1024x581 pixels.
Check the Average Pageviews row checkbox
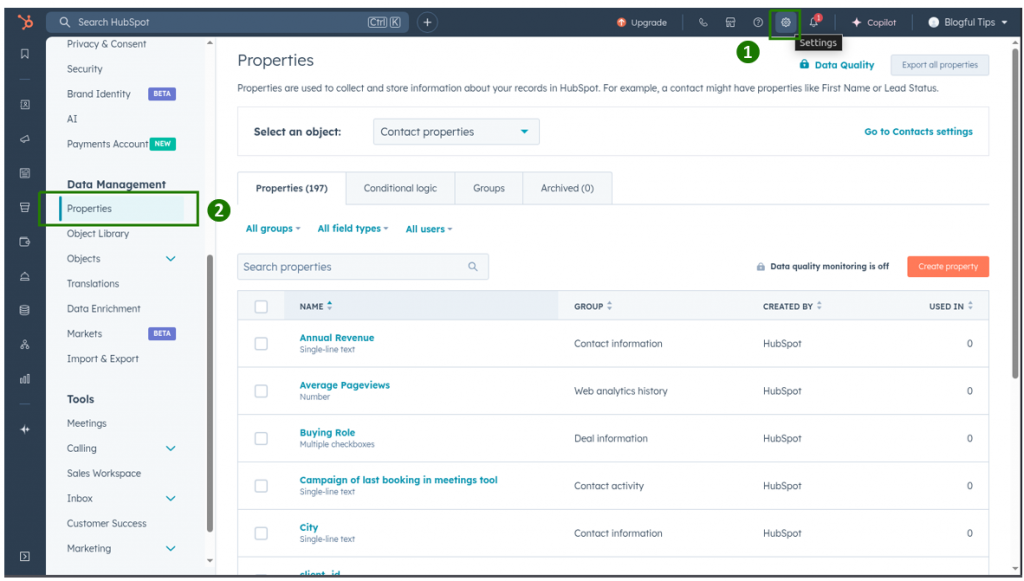coord(261,391)
